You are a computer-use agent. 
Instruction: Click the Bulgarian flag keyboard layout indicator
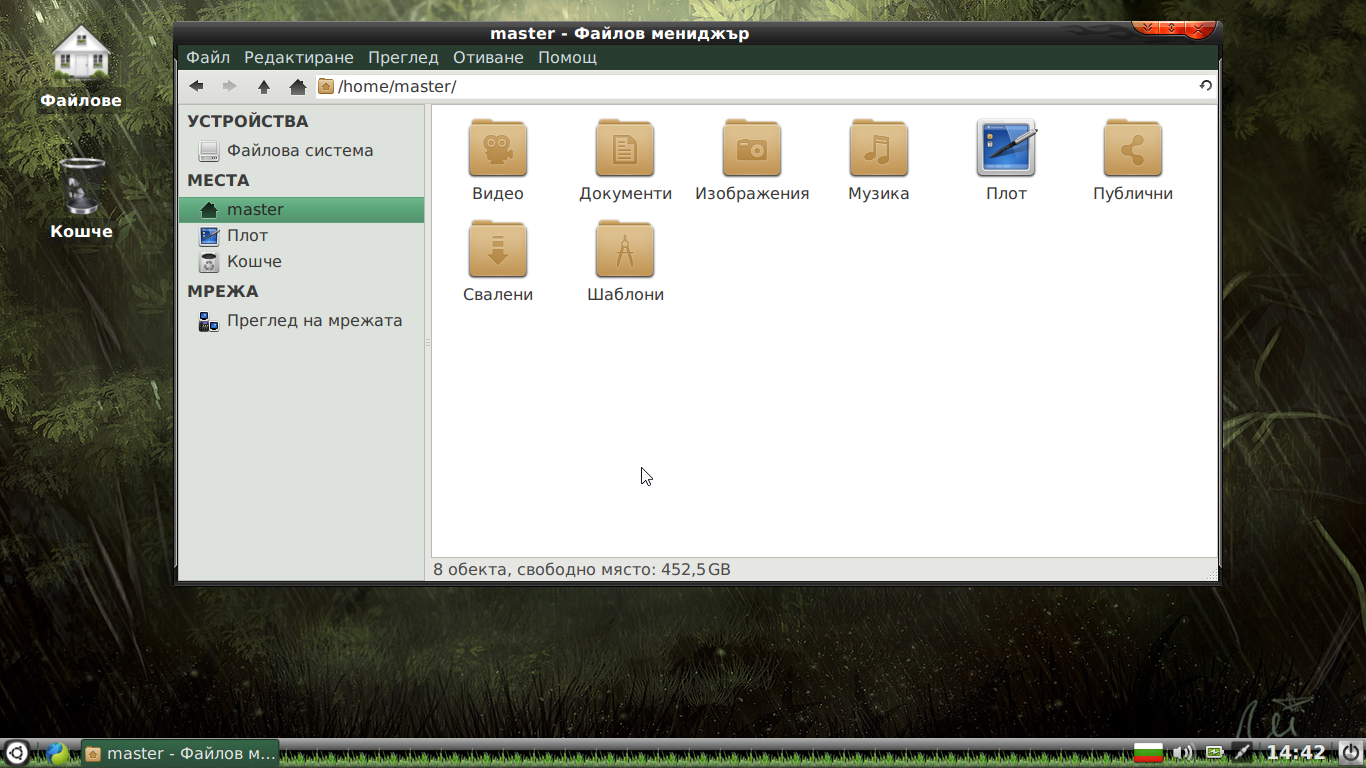[x=1149, y=752]
